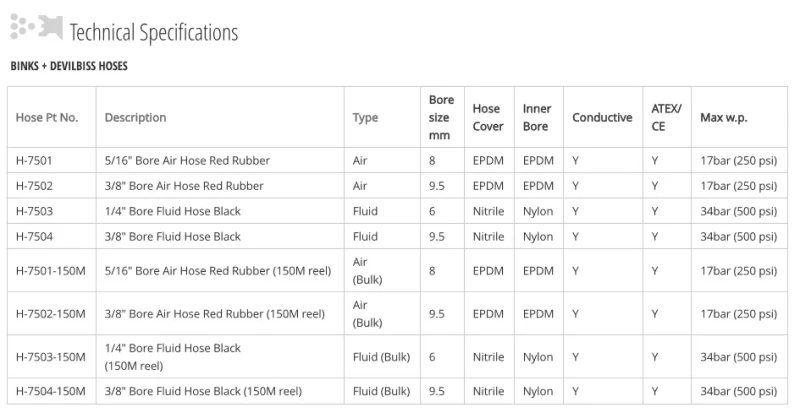Select the Hose Cover column header
Screen dimensions: 800x413
click(488, 117)
